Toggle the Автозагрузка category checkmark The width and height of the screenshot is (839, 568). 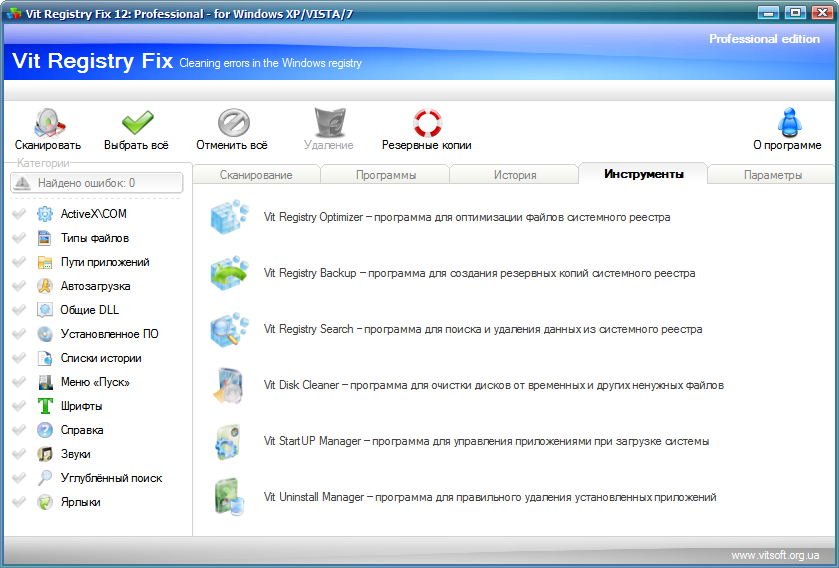pos(18,286)
